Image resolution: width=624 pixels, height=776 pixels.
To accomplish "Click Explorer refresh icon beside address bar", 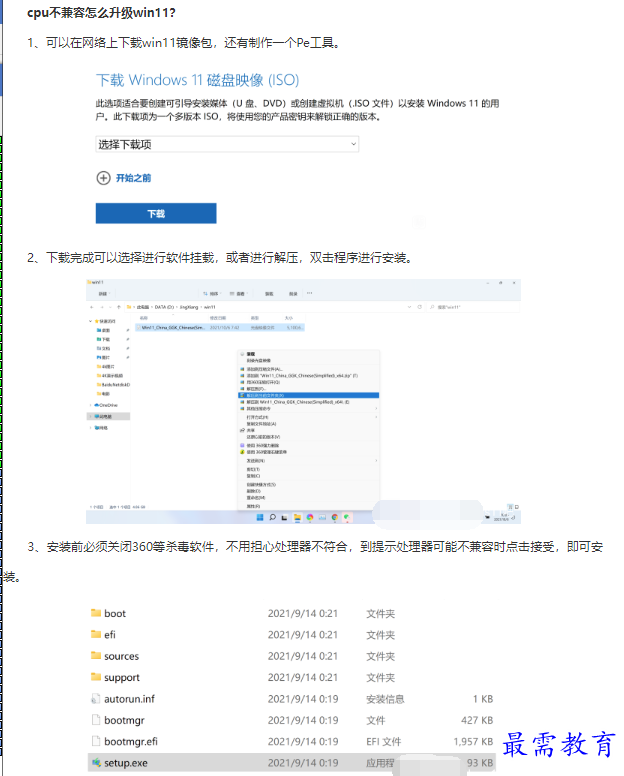I will tap(419, 307).
